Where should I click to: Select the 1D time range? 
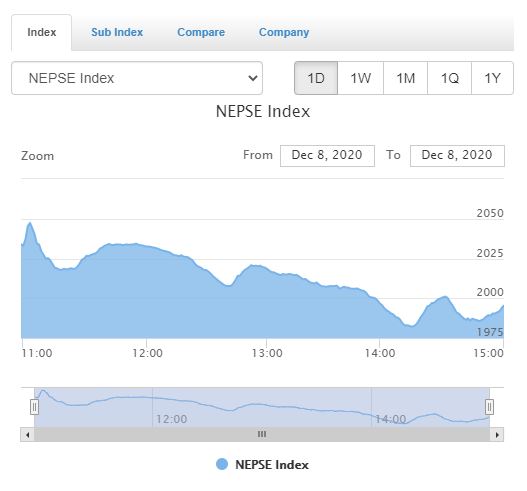click(316, 78)
